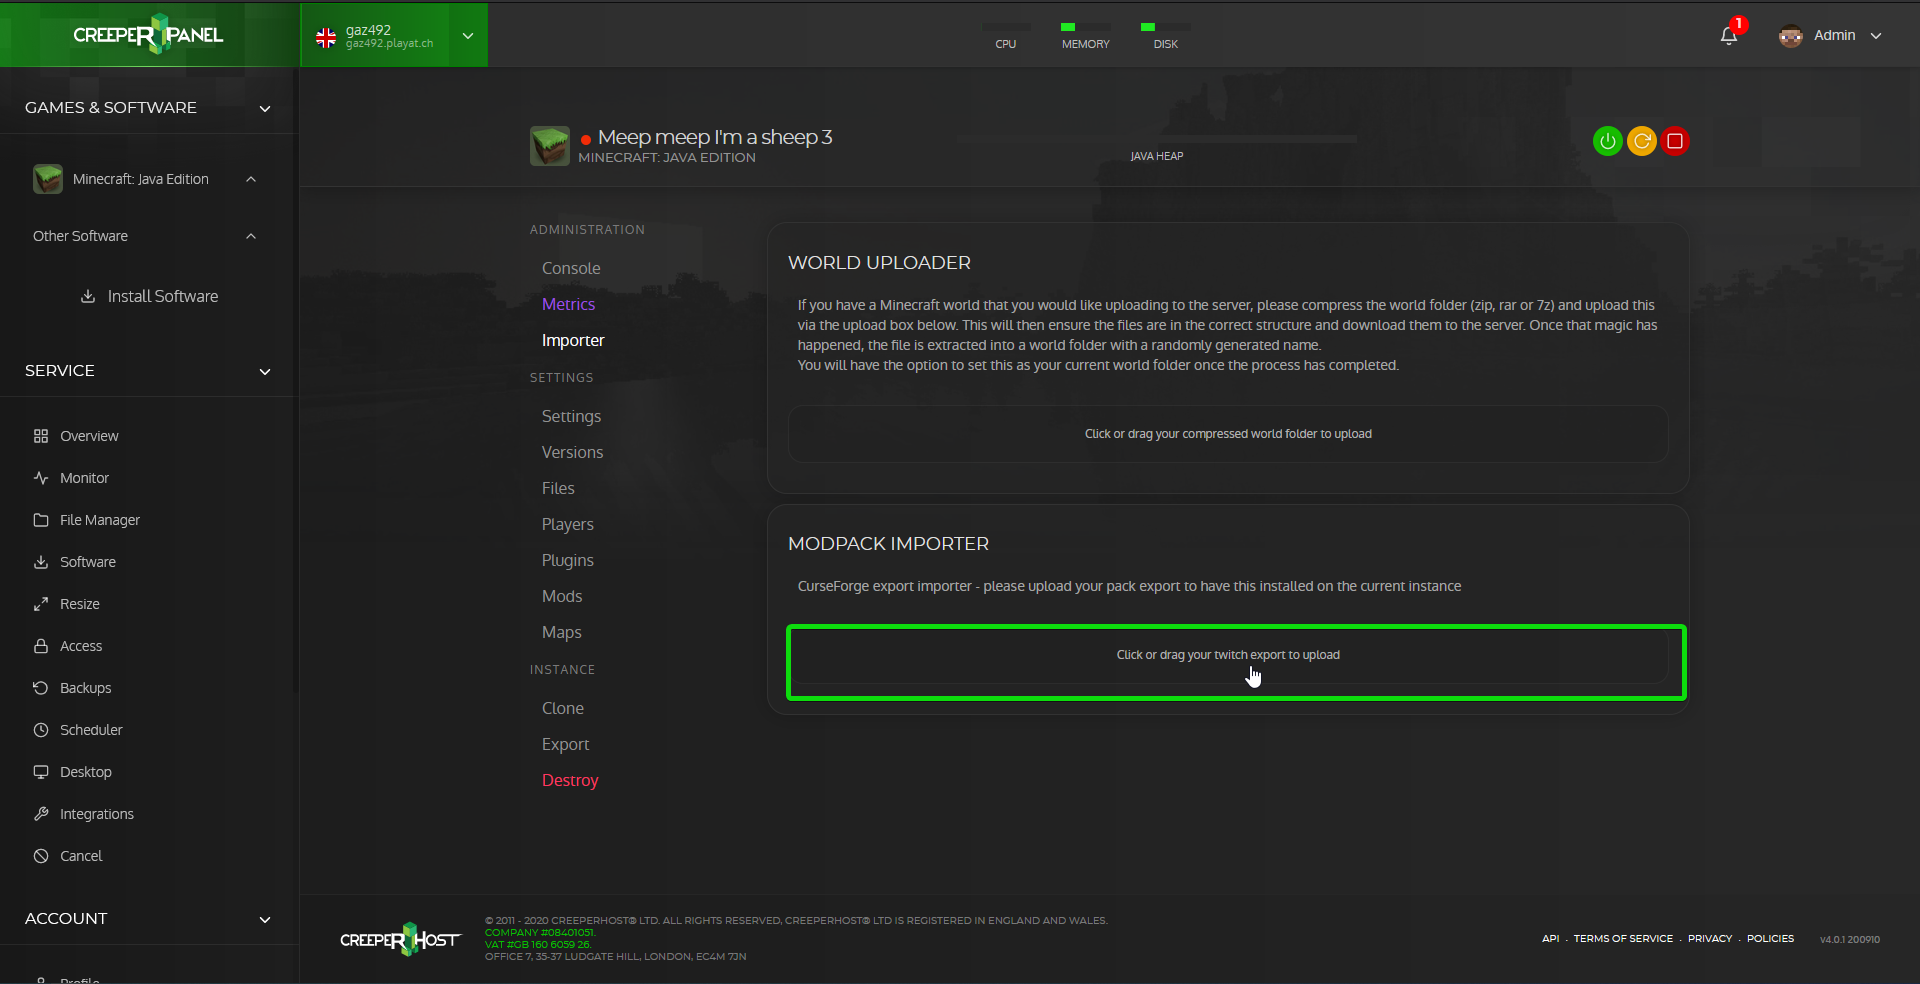The width and height of the screenshot is (1920, 984).
Task: Open the gaz492 server selector dropdown
Action: click(x=468, y=36)
